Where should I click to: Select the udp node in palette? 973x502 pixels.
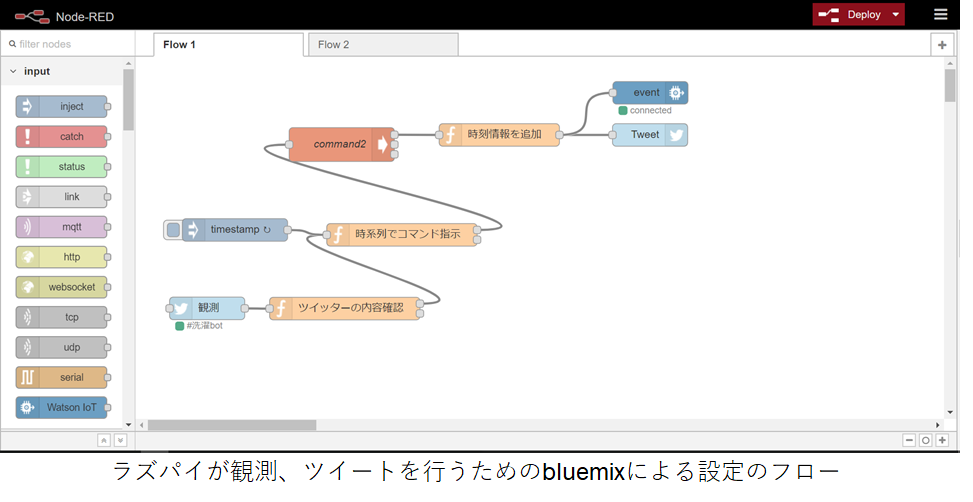tap(61, 347)
